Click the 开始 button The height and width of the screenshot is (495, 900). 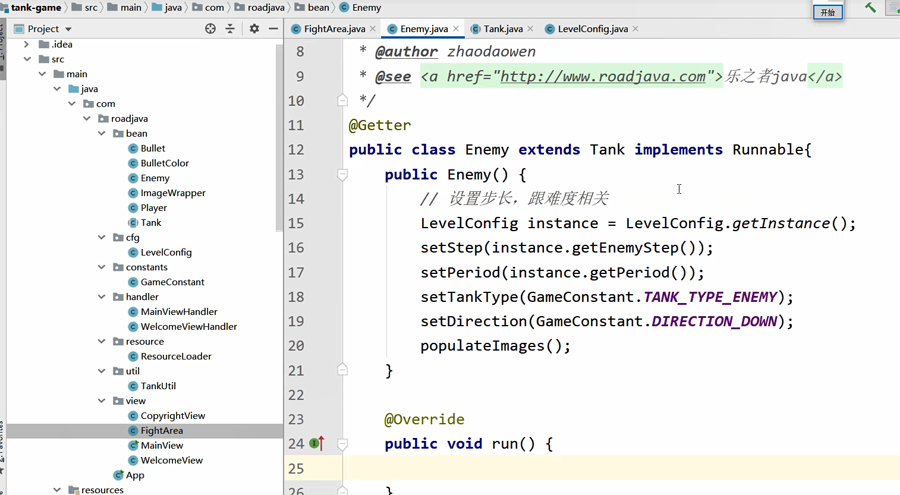(828, 12)
